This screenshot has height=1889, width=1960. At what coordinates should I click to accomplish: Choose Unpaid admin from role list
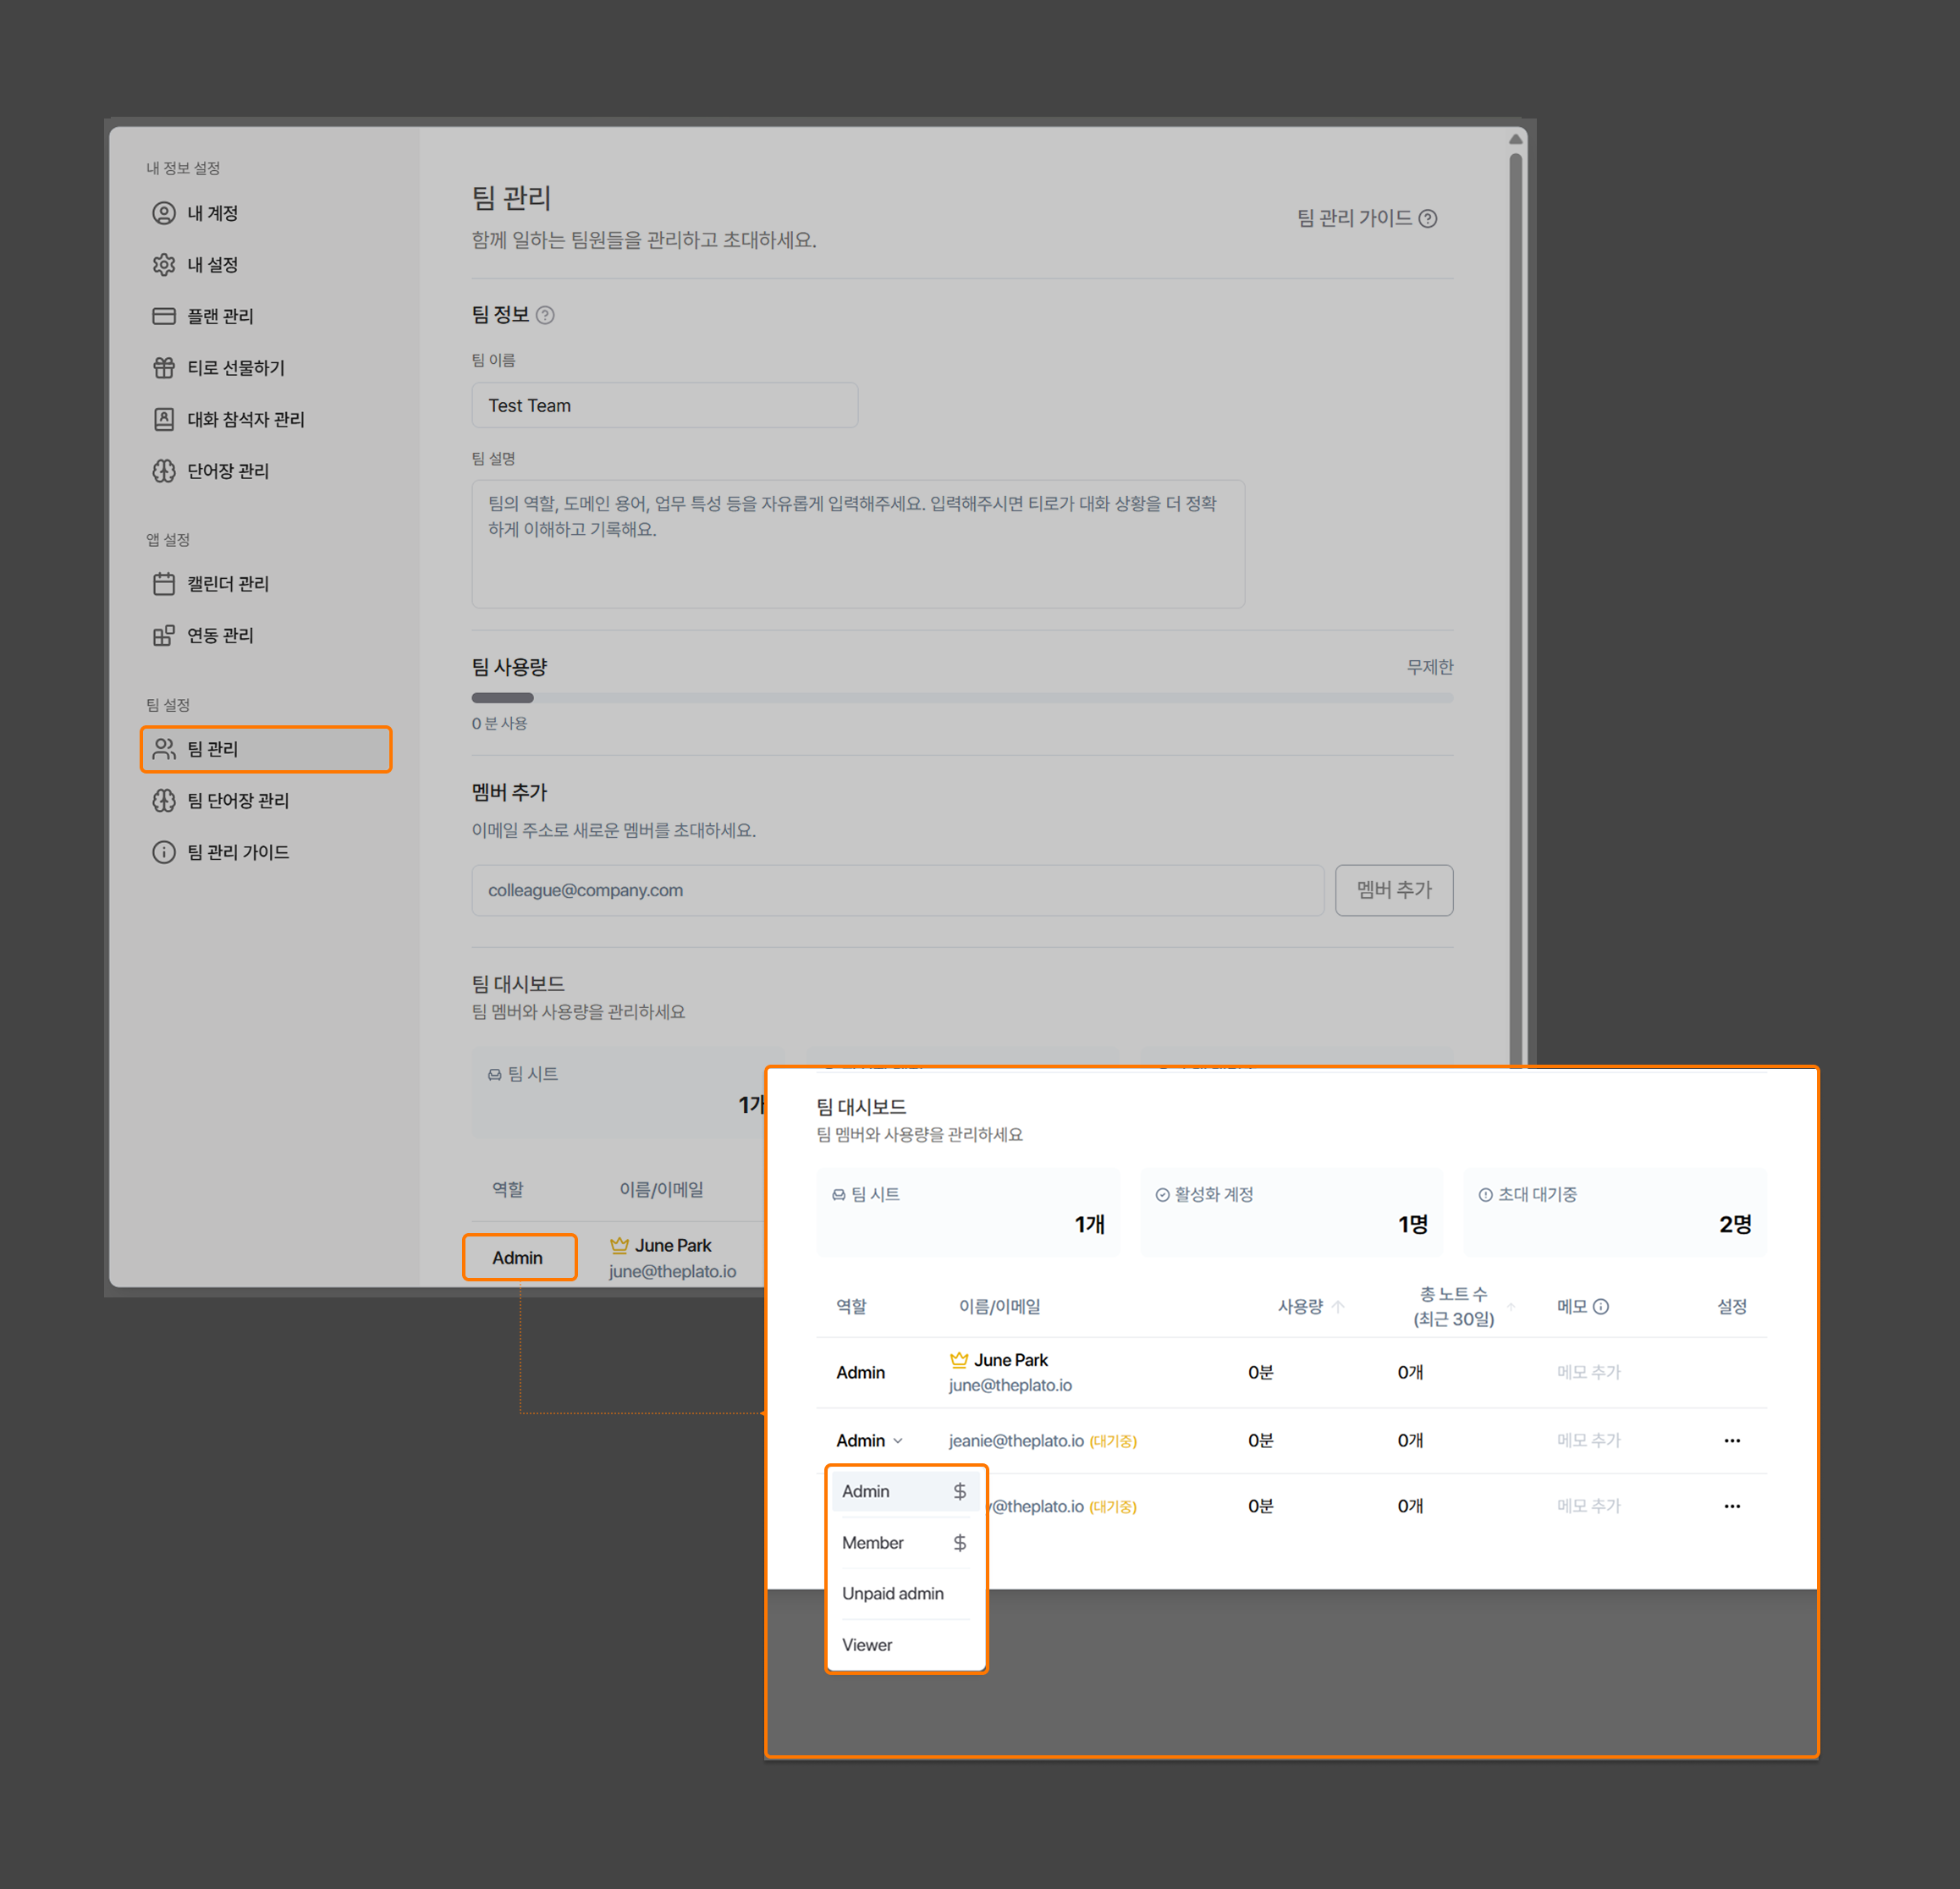tap(892, 1593)
